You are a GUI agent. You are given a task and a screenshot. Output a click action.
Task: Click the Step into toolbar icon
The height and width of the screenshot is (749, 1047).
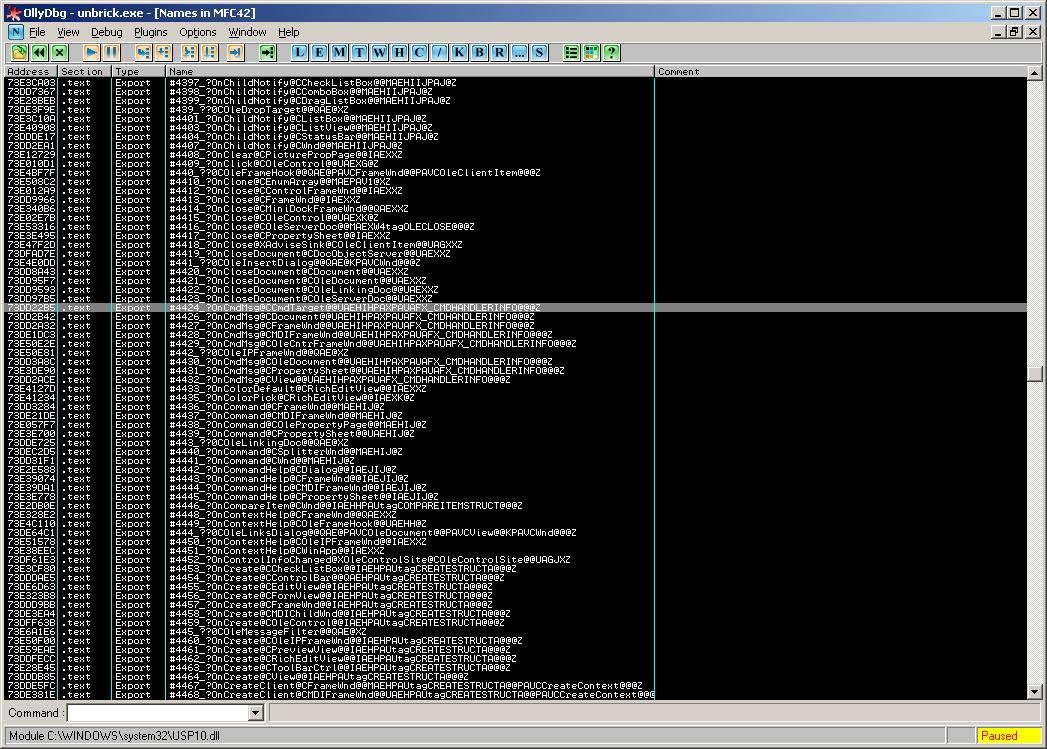click(x=143, y=52)
